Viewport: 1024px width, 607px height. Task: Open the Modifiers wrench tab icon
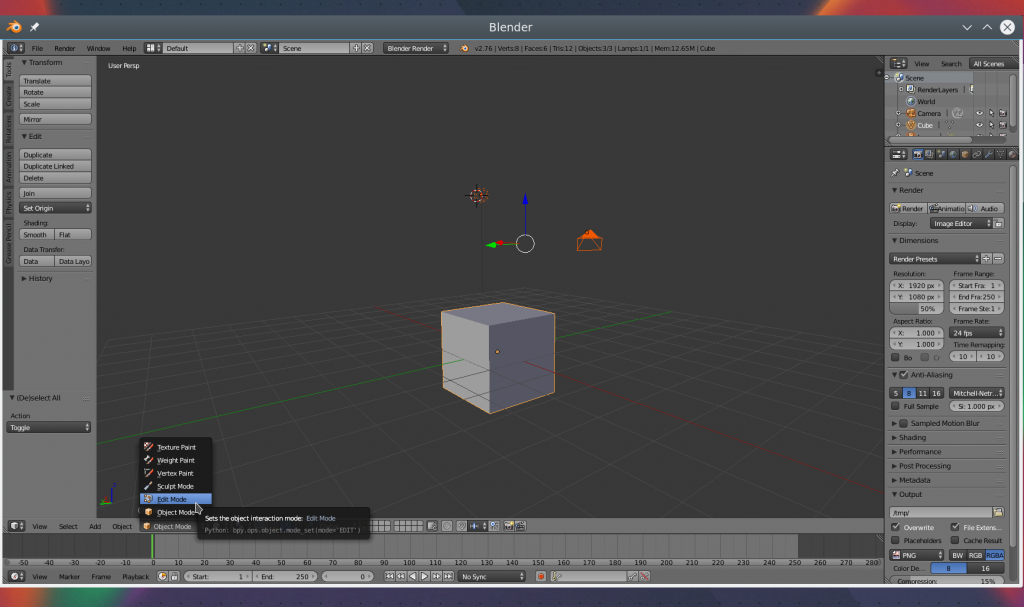tap(989, 154)
